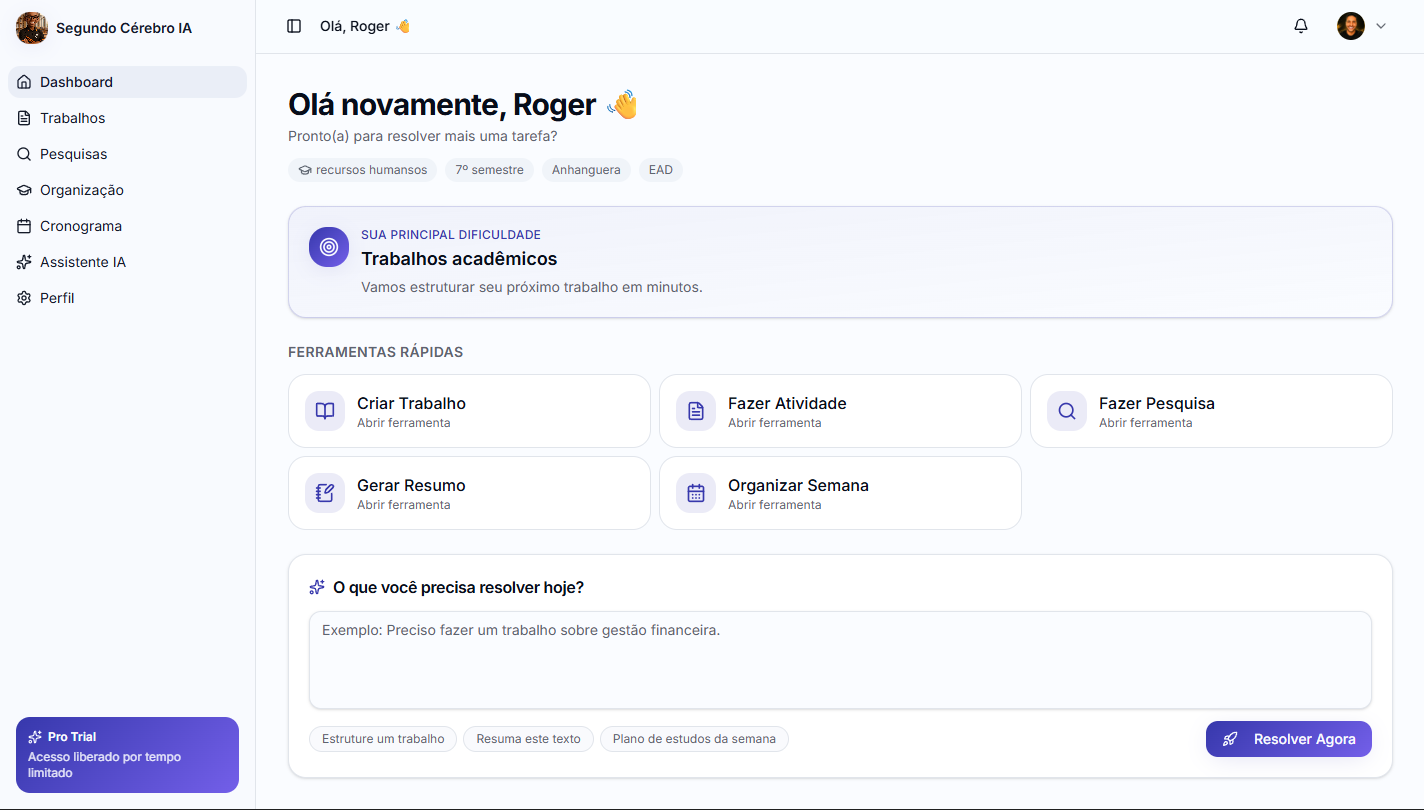Click the 'Anhanguera' tag

click(586, 170)
